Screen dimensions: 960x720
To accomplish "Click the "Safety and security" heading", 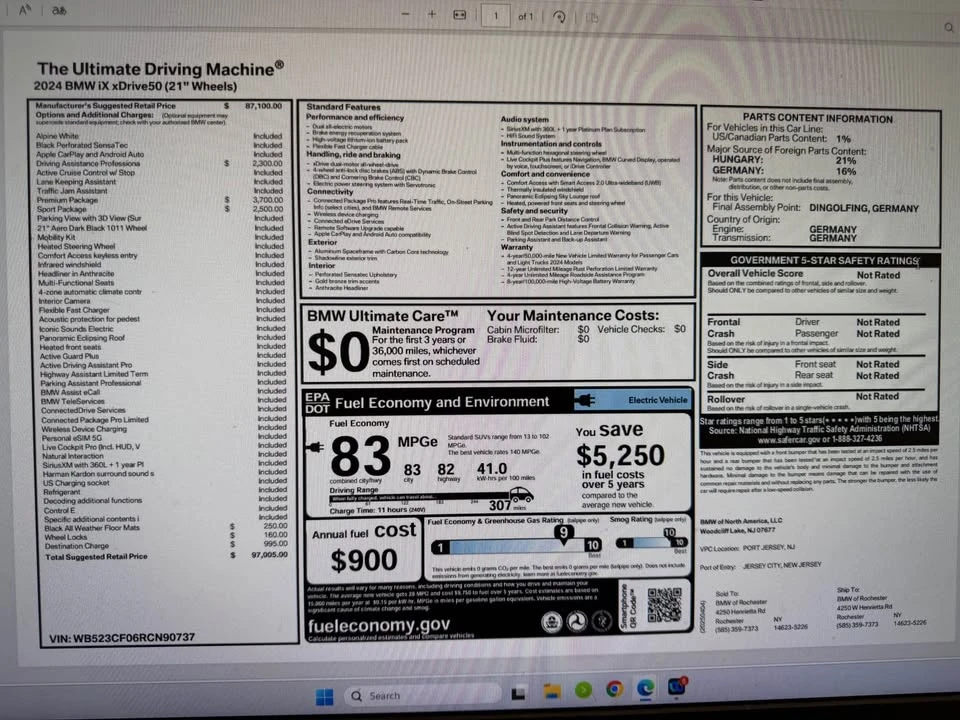I will (x=534, y=211).
